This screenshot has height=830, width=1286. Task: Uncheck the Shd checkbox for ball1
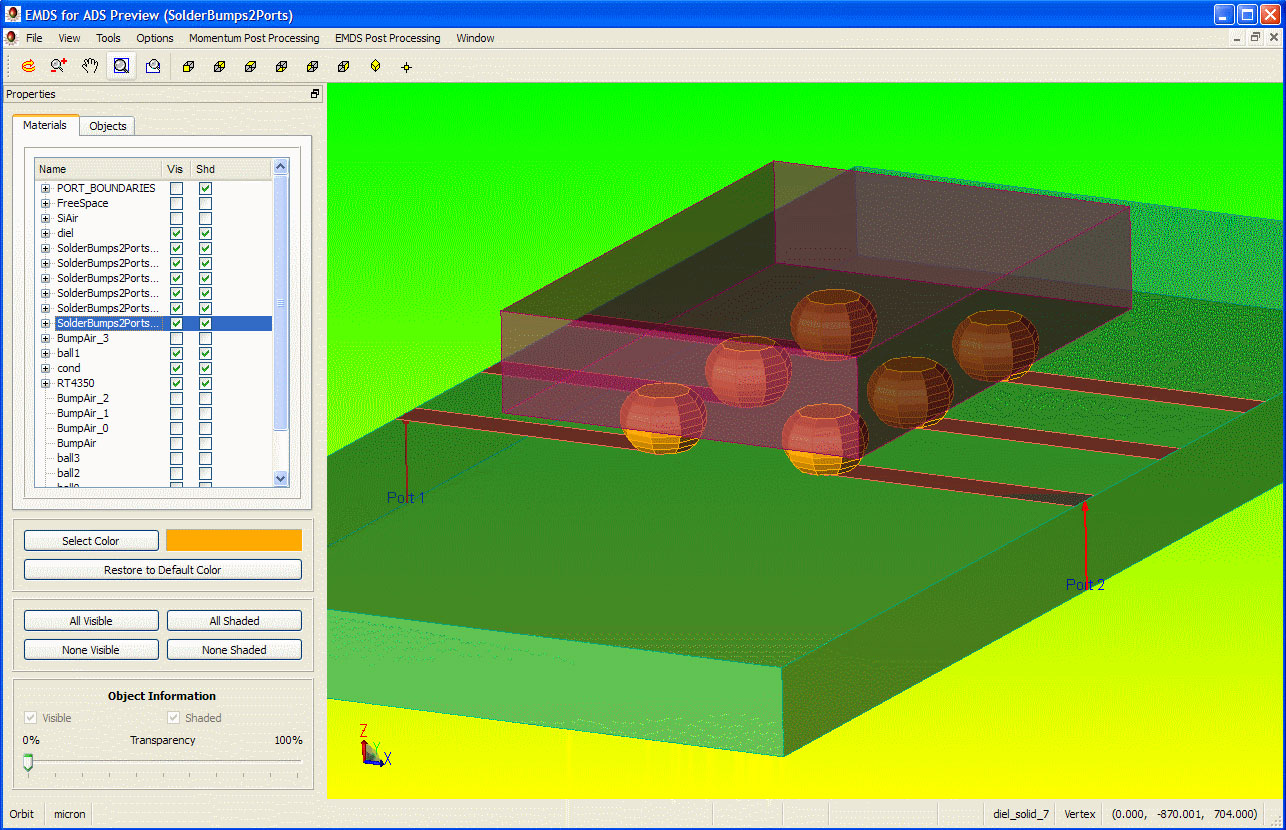[204, 353]
